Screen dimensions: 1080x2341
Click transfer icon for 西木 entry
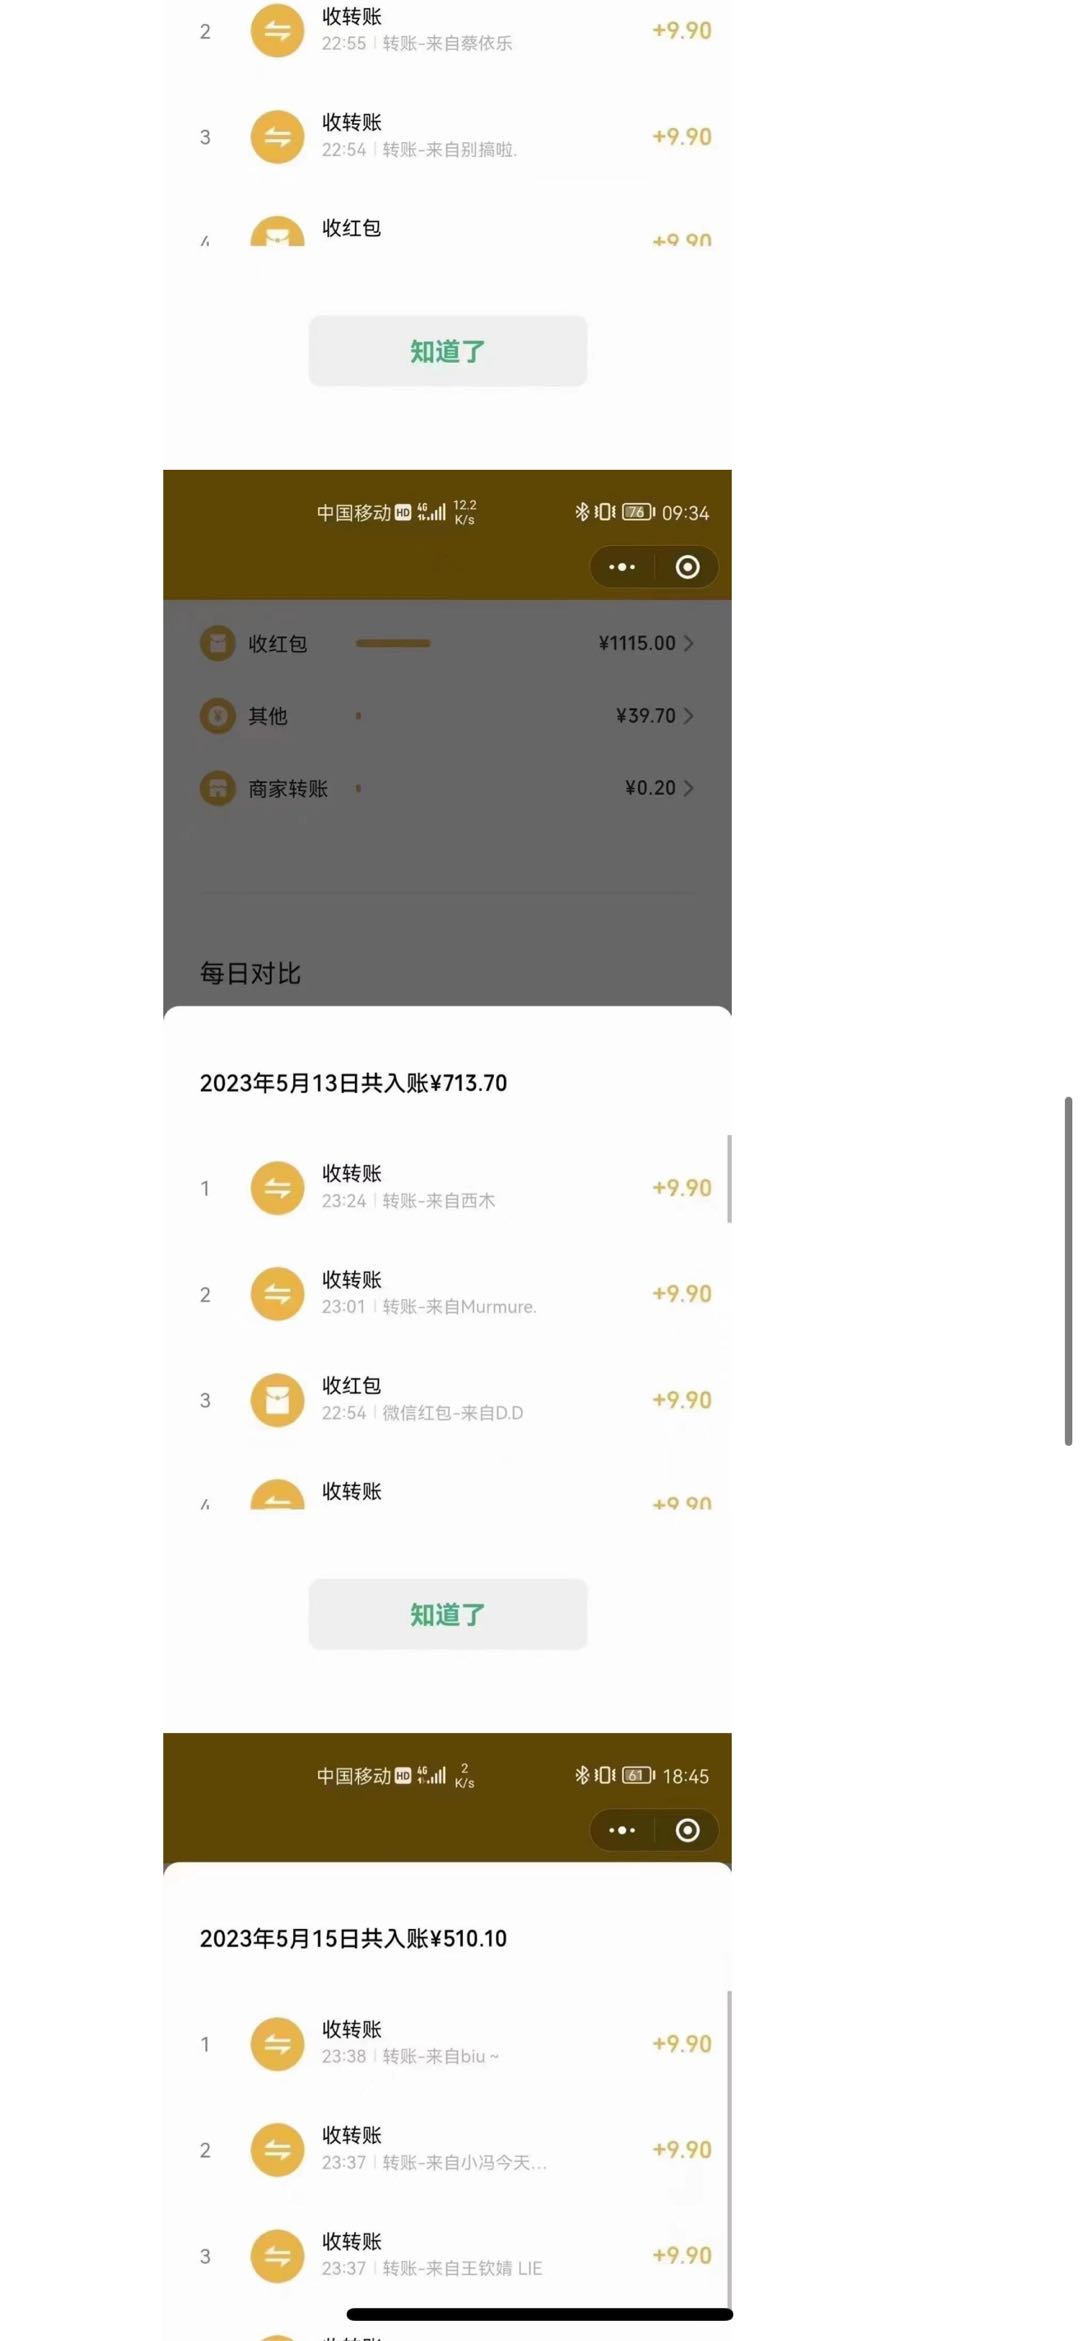click(x=277, y=1188)
